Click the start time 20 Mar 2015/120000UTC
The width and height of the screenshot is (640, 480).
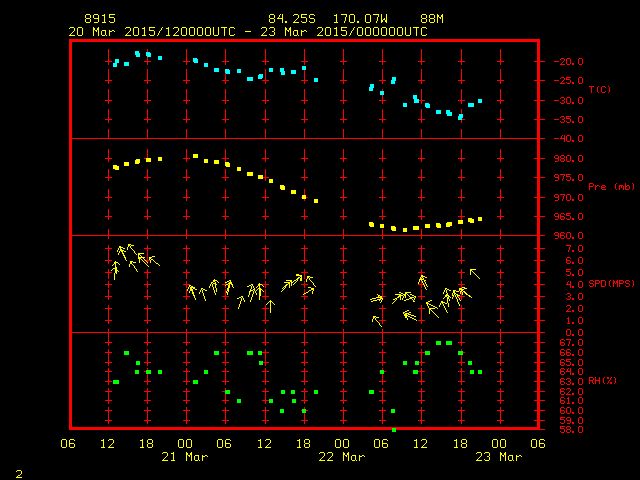(x=152, y=31)
